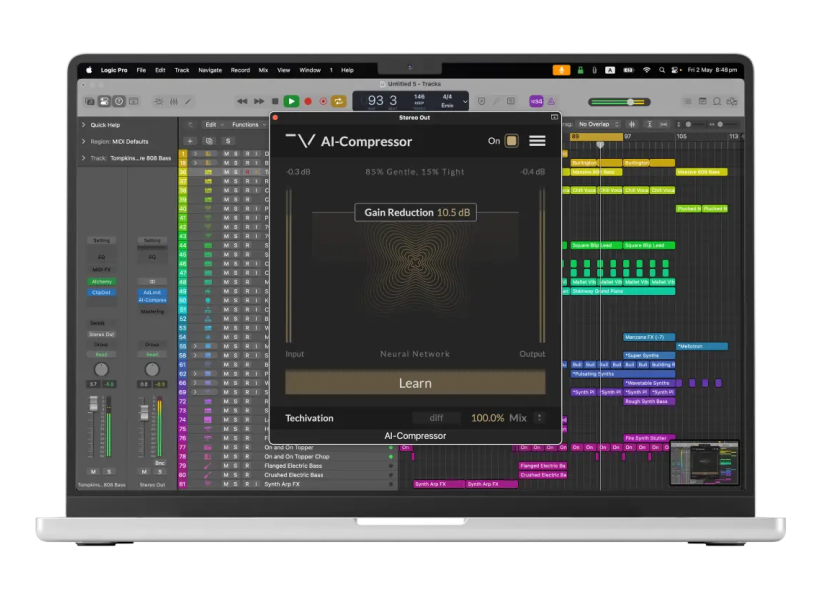
Task: Solo the Flanged Electric Bass track
Action: click(236, 466)
